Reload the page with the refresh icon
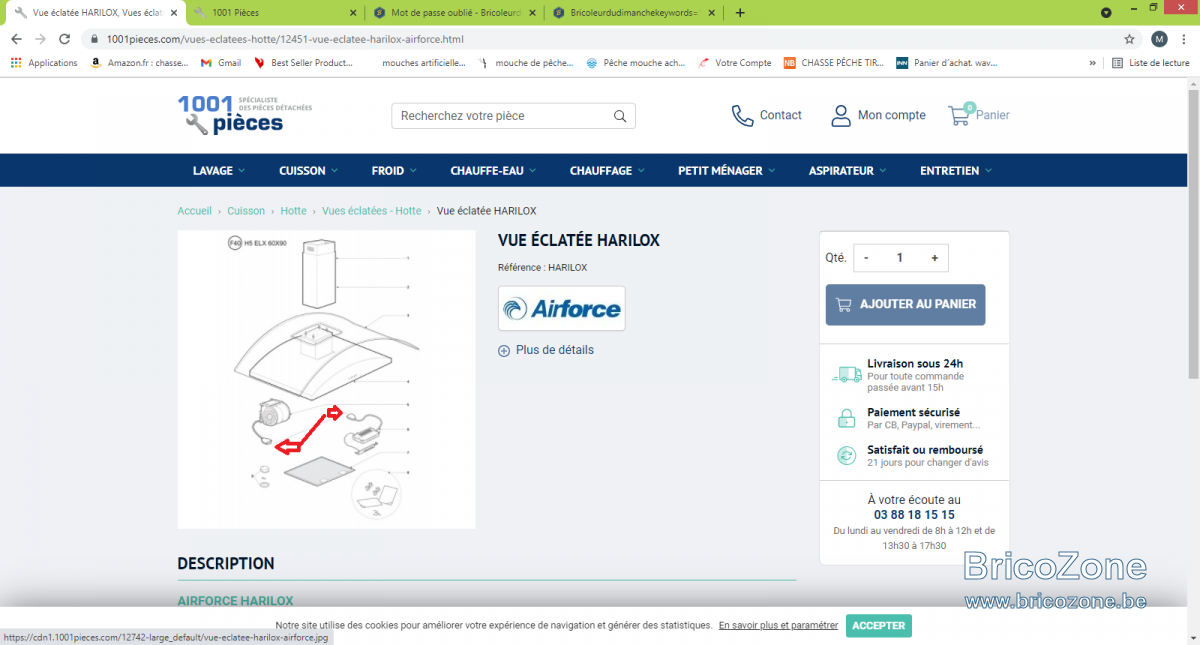This screenshot has width=1200, height=645. pos(65,39)
